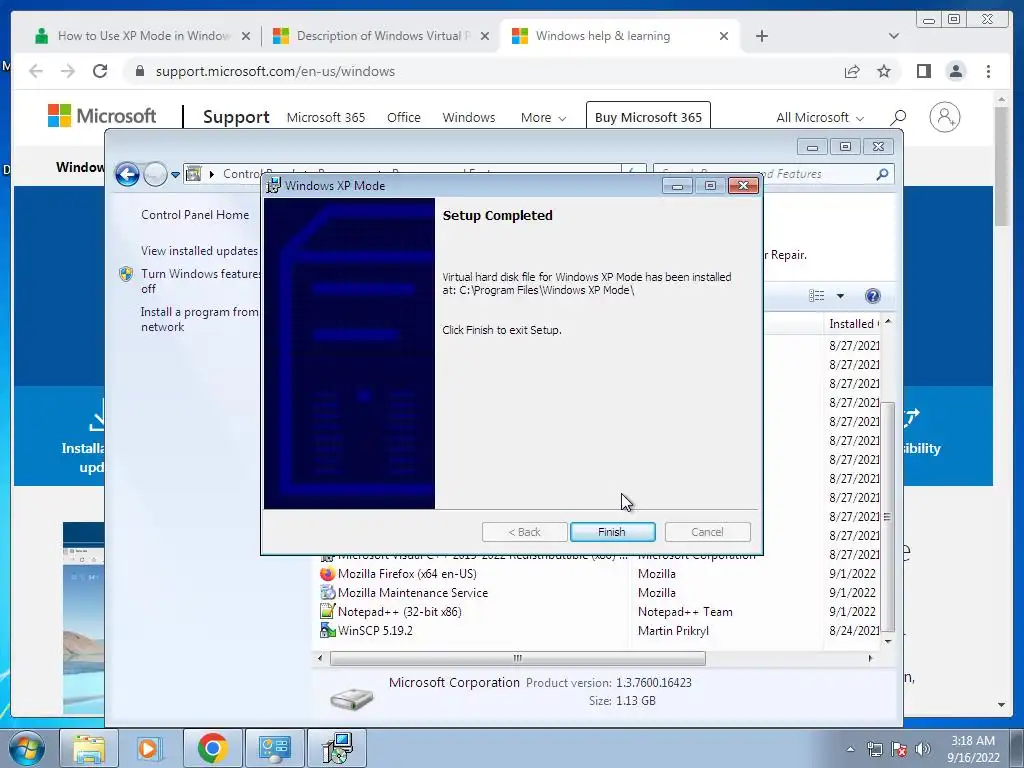The width and height of the screenshot is (1024, 768).
Task: Share this page icon in Chrome
Action: coord(852,71)
